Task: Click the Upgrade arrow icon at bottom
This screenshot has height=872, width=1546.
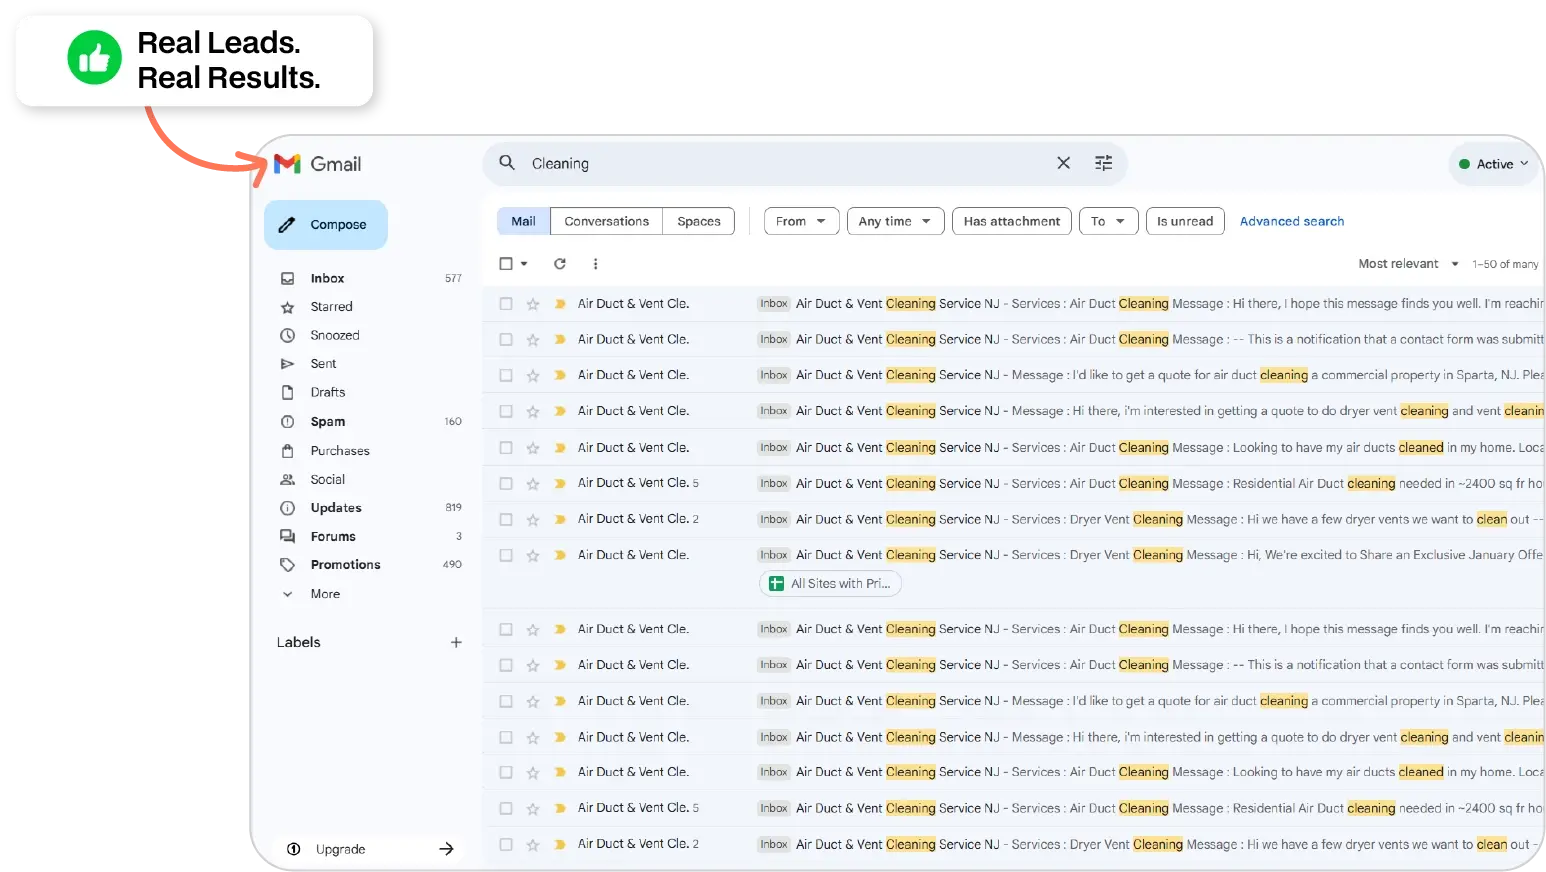Action: coord(446,848)
